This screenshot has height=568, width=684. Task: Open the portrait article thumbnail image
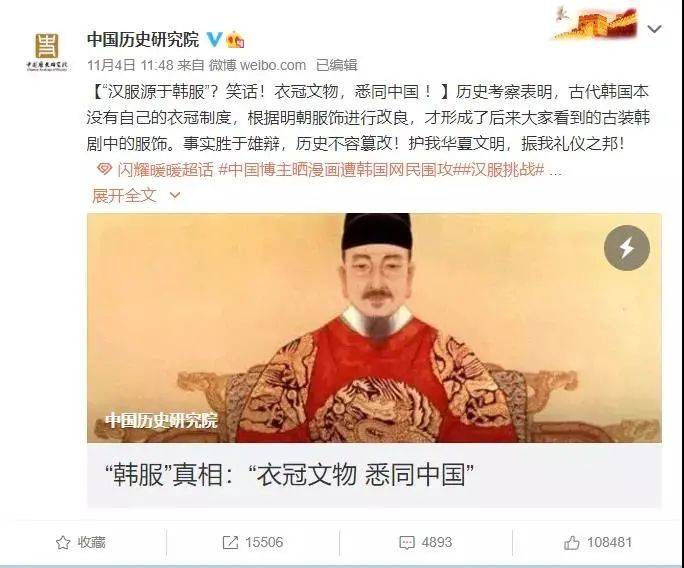[x=374, y=328]
